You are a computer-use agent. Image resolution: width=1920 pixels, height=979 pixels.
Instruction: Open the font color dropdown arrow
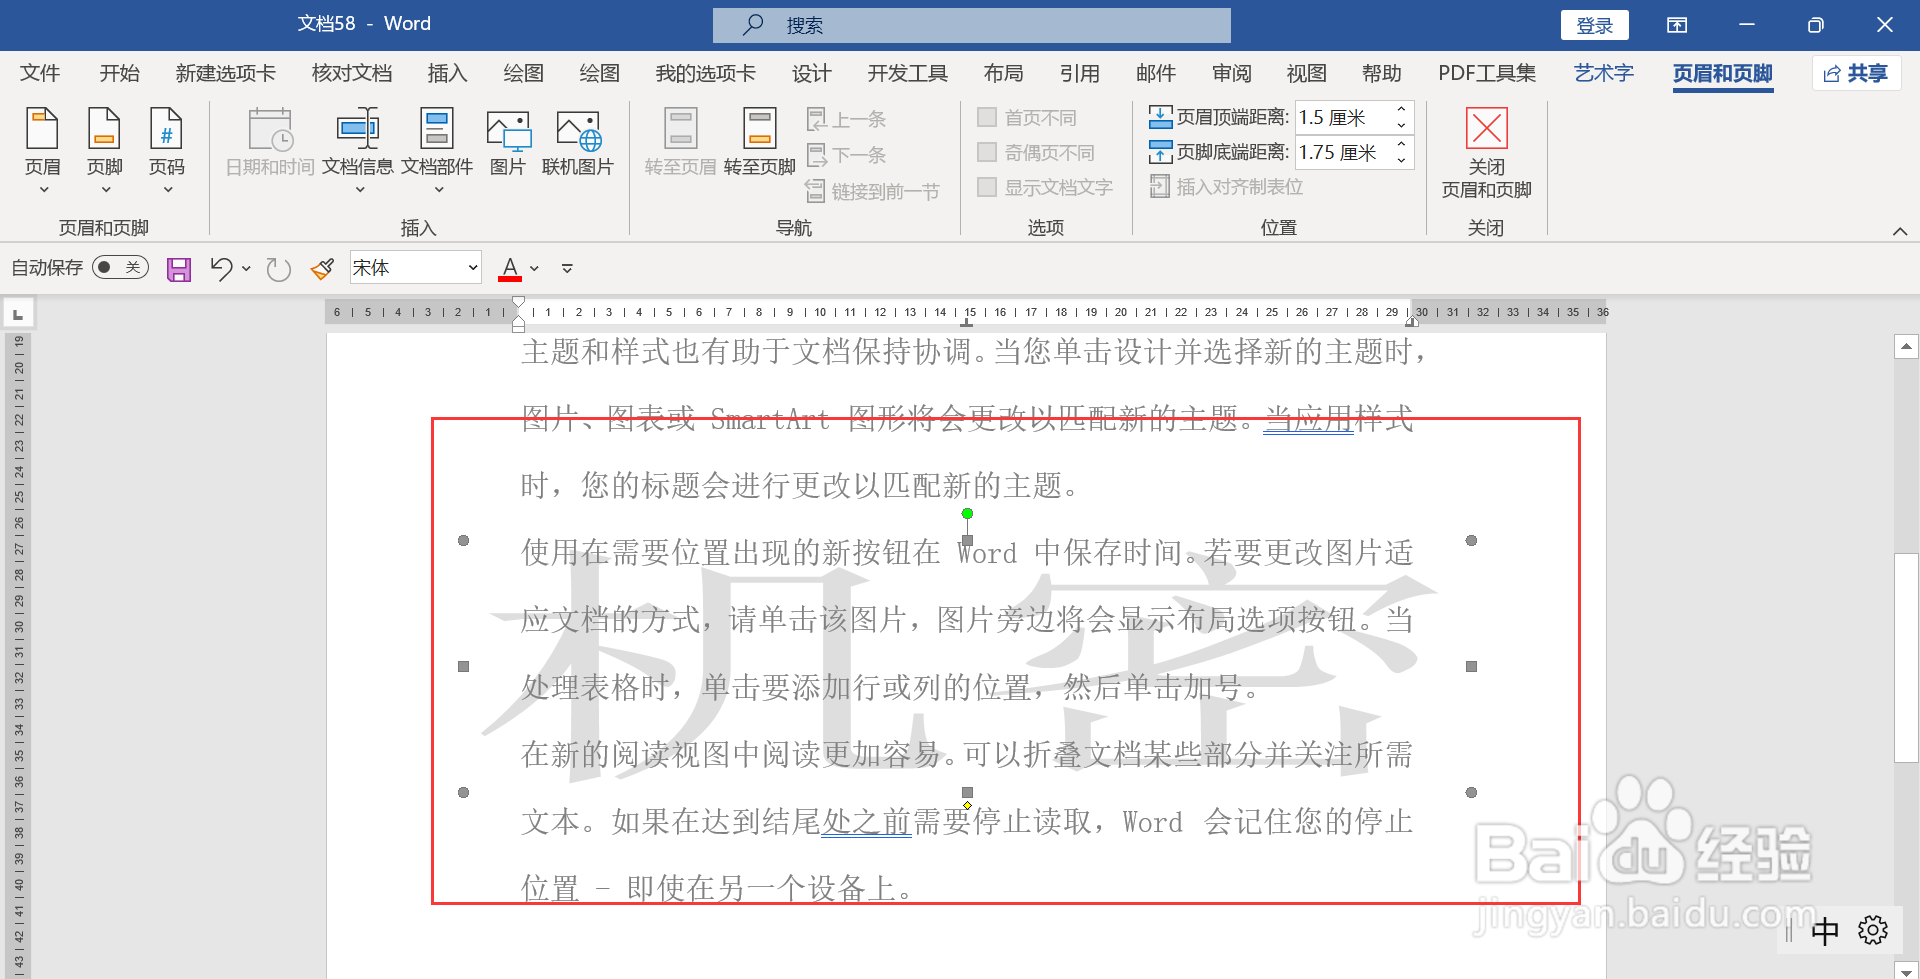[x=535, y=269]
